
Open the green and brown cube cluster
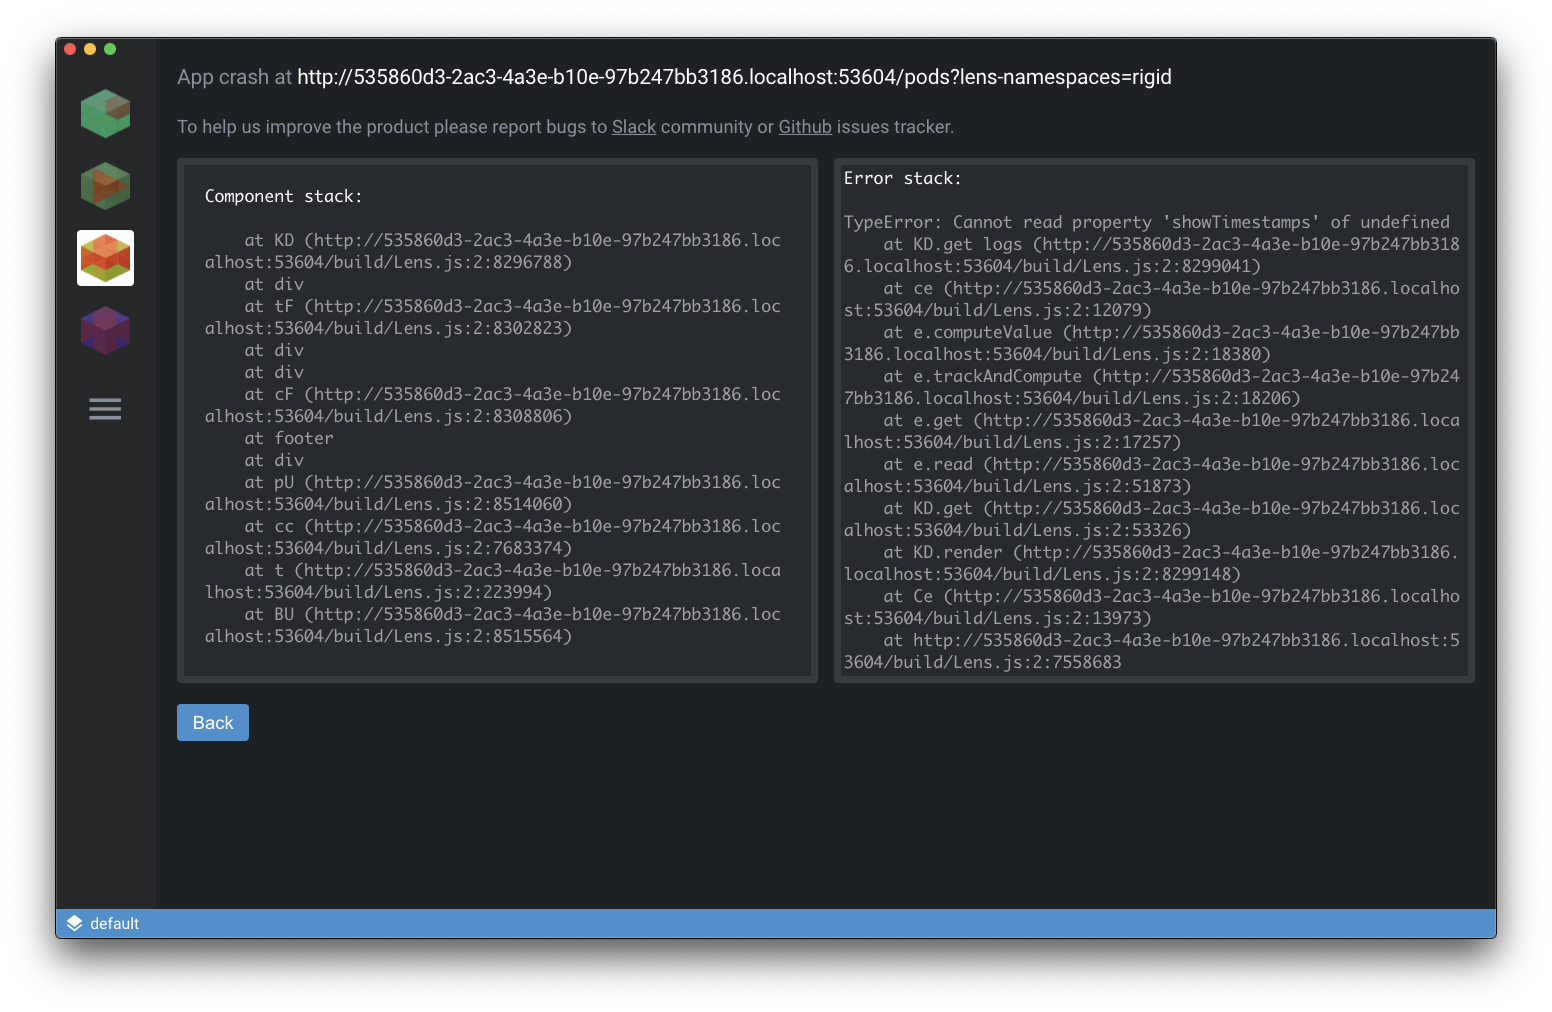105,186
